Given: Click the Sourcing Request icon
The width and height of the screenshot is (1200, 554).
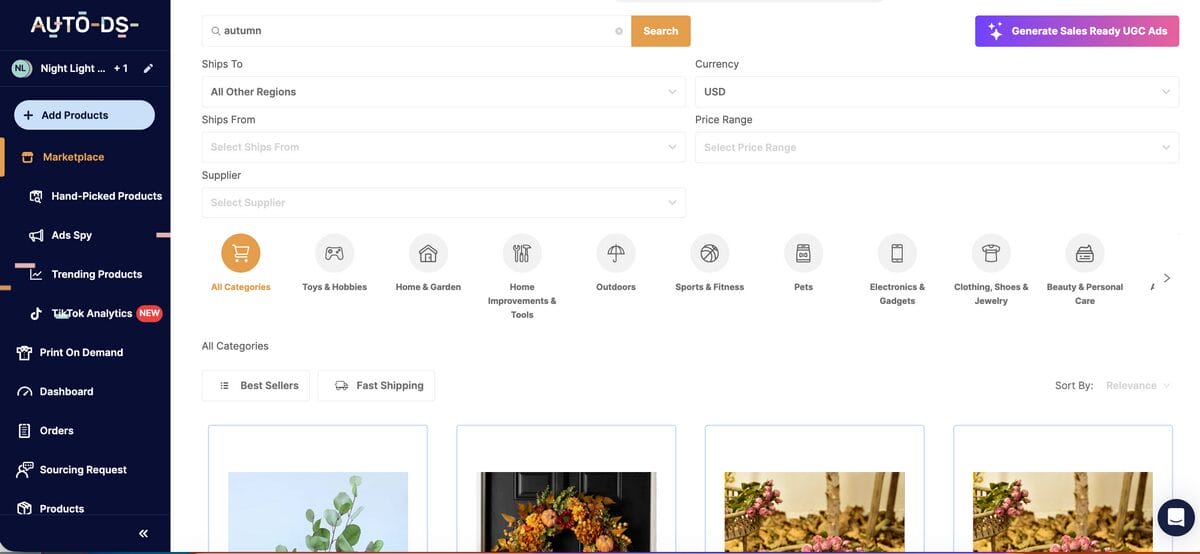Looking at the screenshot, I should (x=25, y=470).
